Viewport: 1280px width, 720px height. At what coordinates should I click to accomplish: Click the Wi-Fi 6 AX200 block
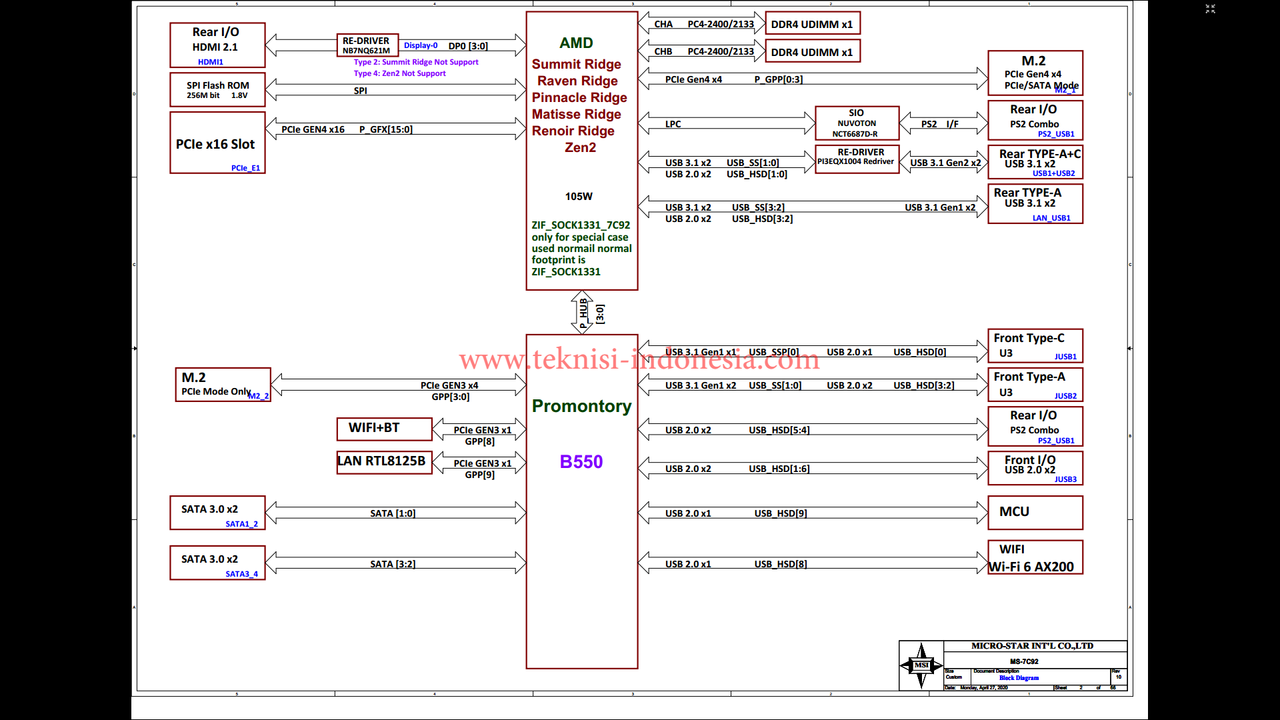tap(1035, 557)
